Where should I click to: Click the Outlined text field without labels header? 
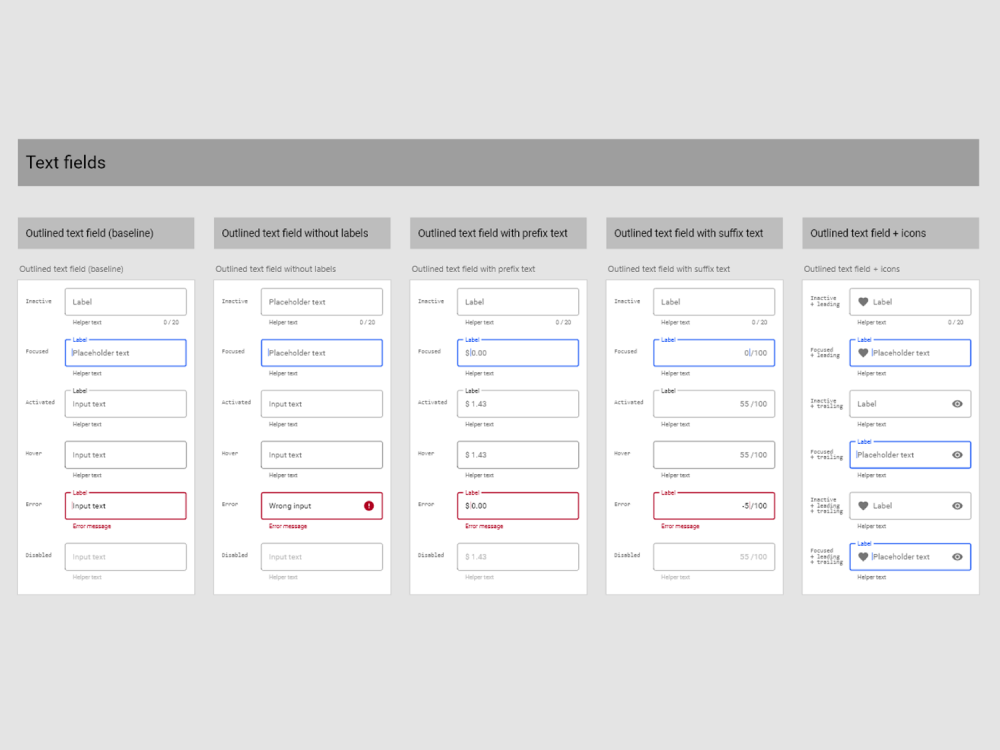[302, 233]
